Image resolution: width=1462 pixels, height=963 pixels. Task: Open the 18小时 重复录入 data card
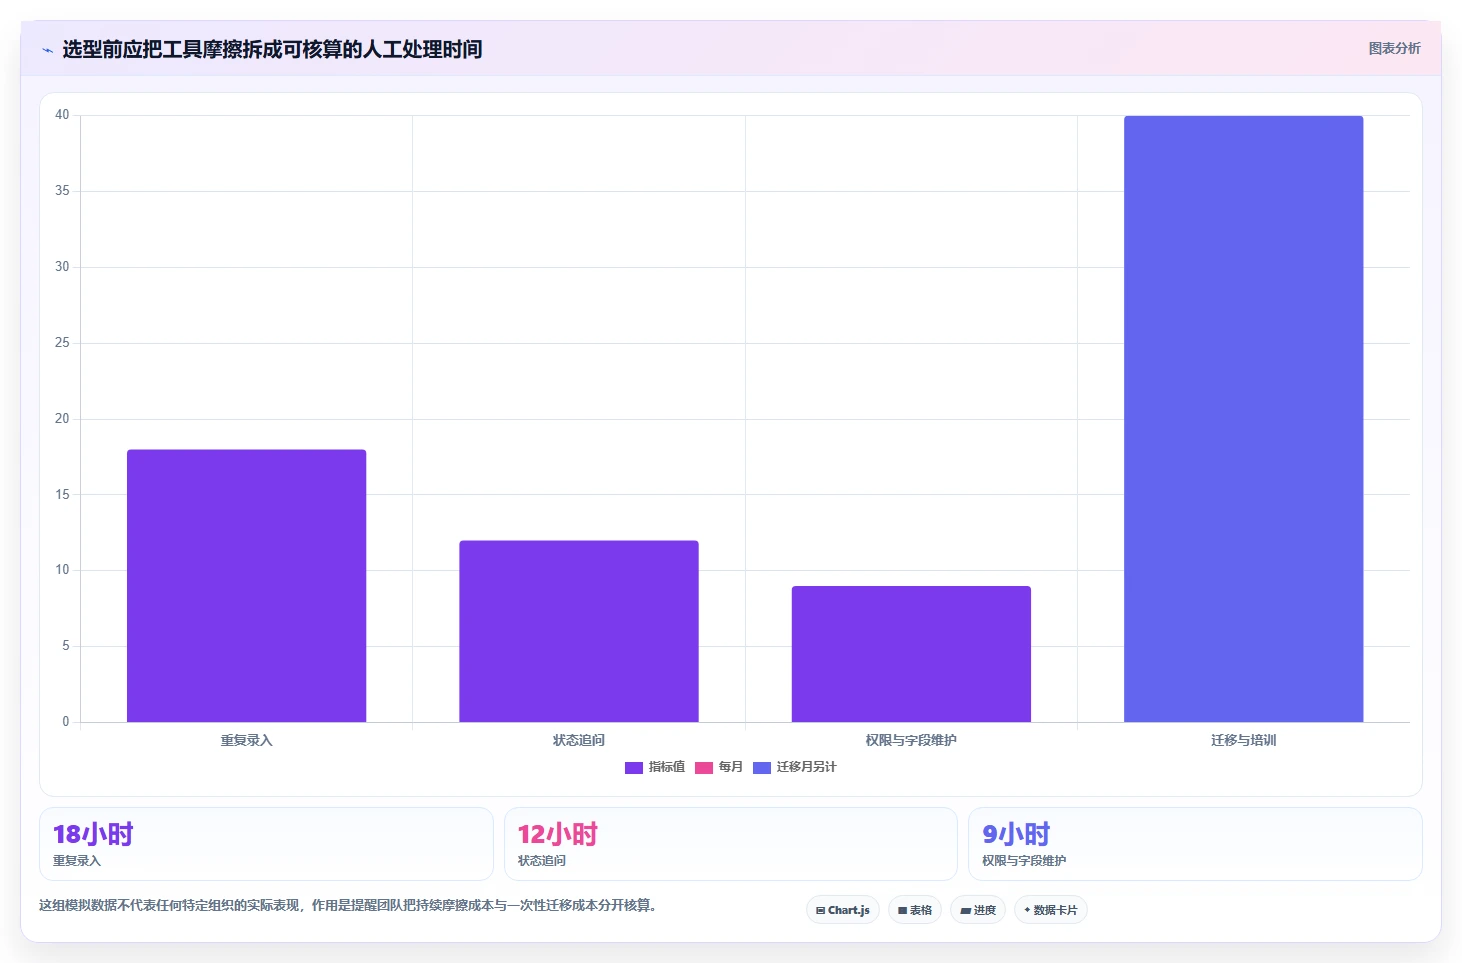point(266,844)
